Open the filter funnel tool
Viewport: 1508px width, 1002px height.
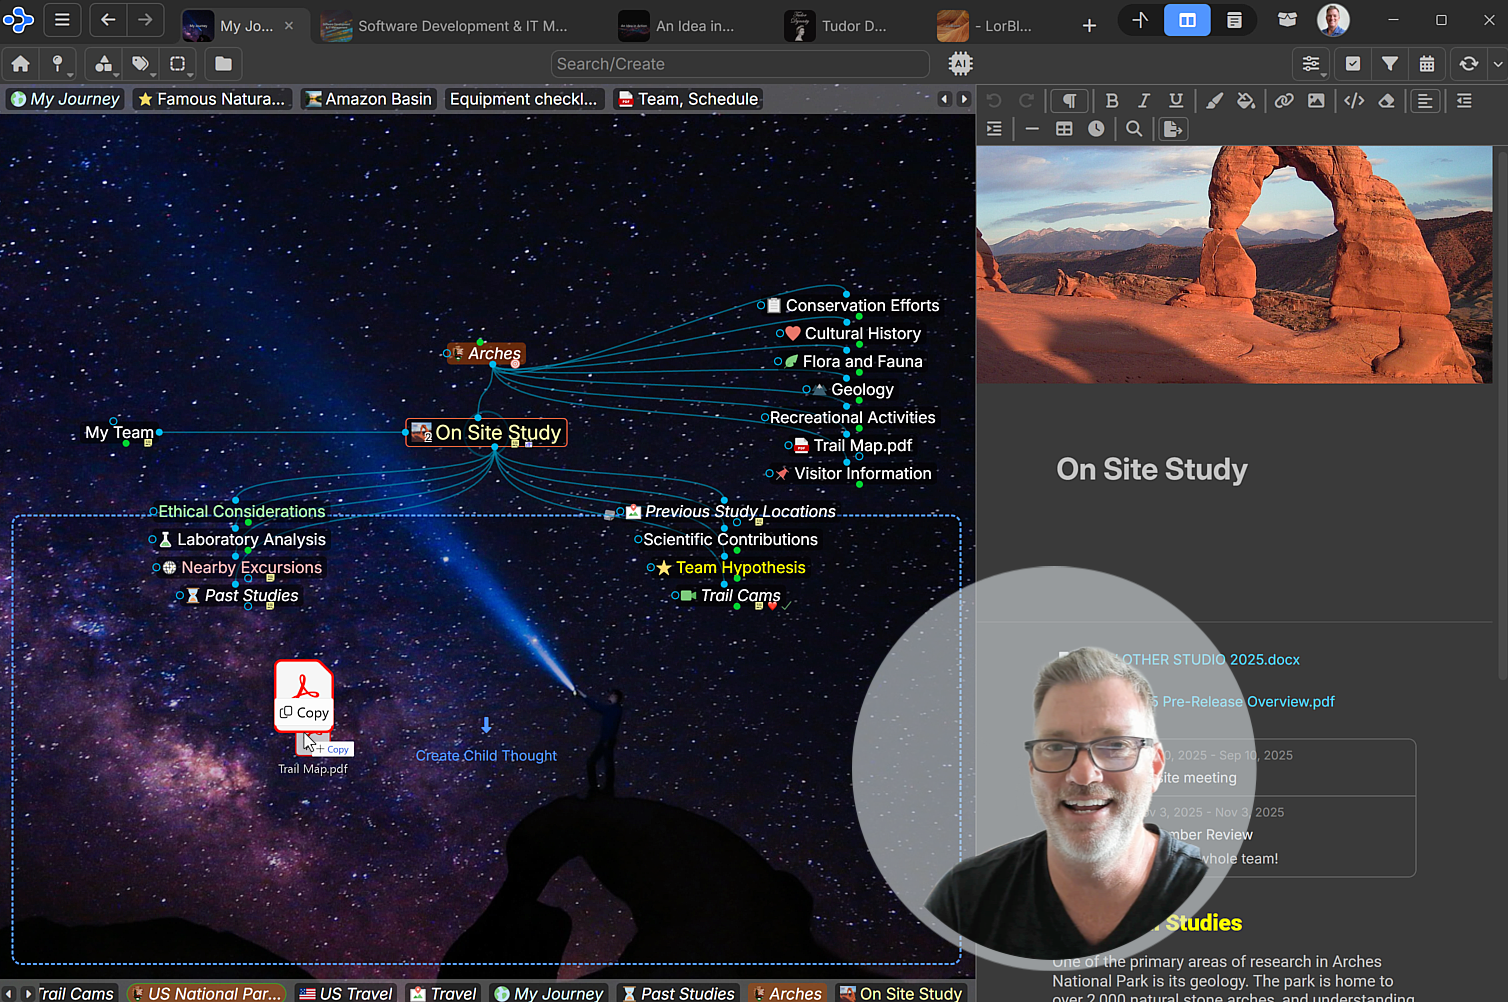[1390, 64]
